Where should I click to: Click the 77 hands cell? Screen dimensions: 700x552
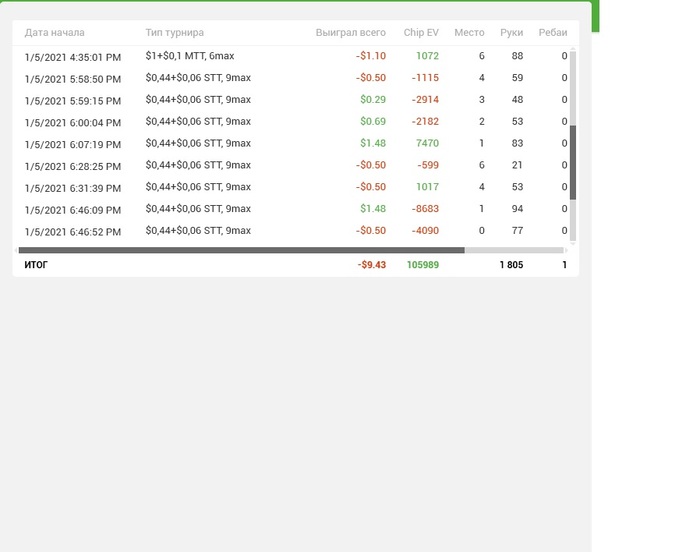point(517,231)
